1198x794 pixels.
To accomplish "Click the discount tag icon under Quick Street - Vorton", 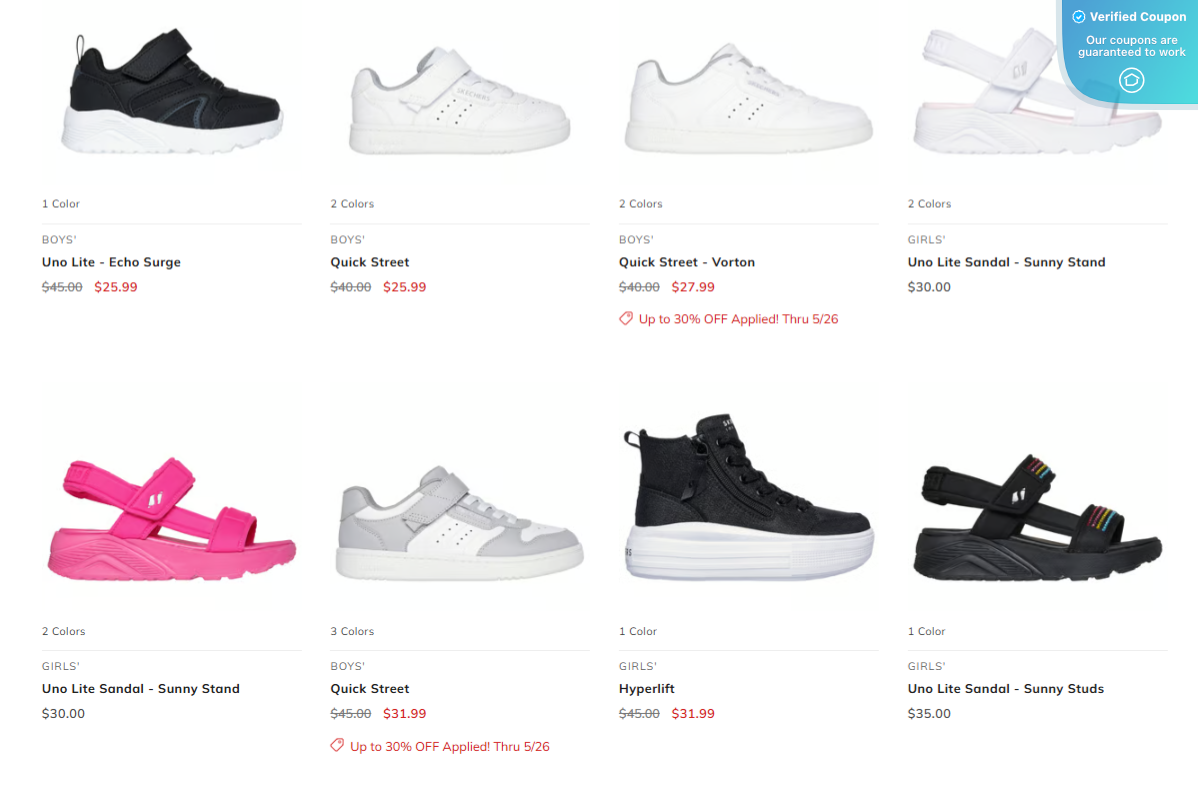I will (x=626, y=319).
